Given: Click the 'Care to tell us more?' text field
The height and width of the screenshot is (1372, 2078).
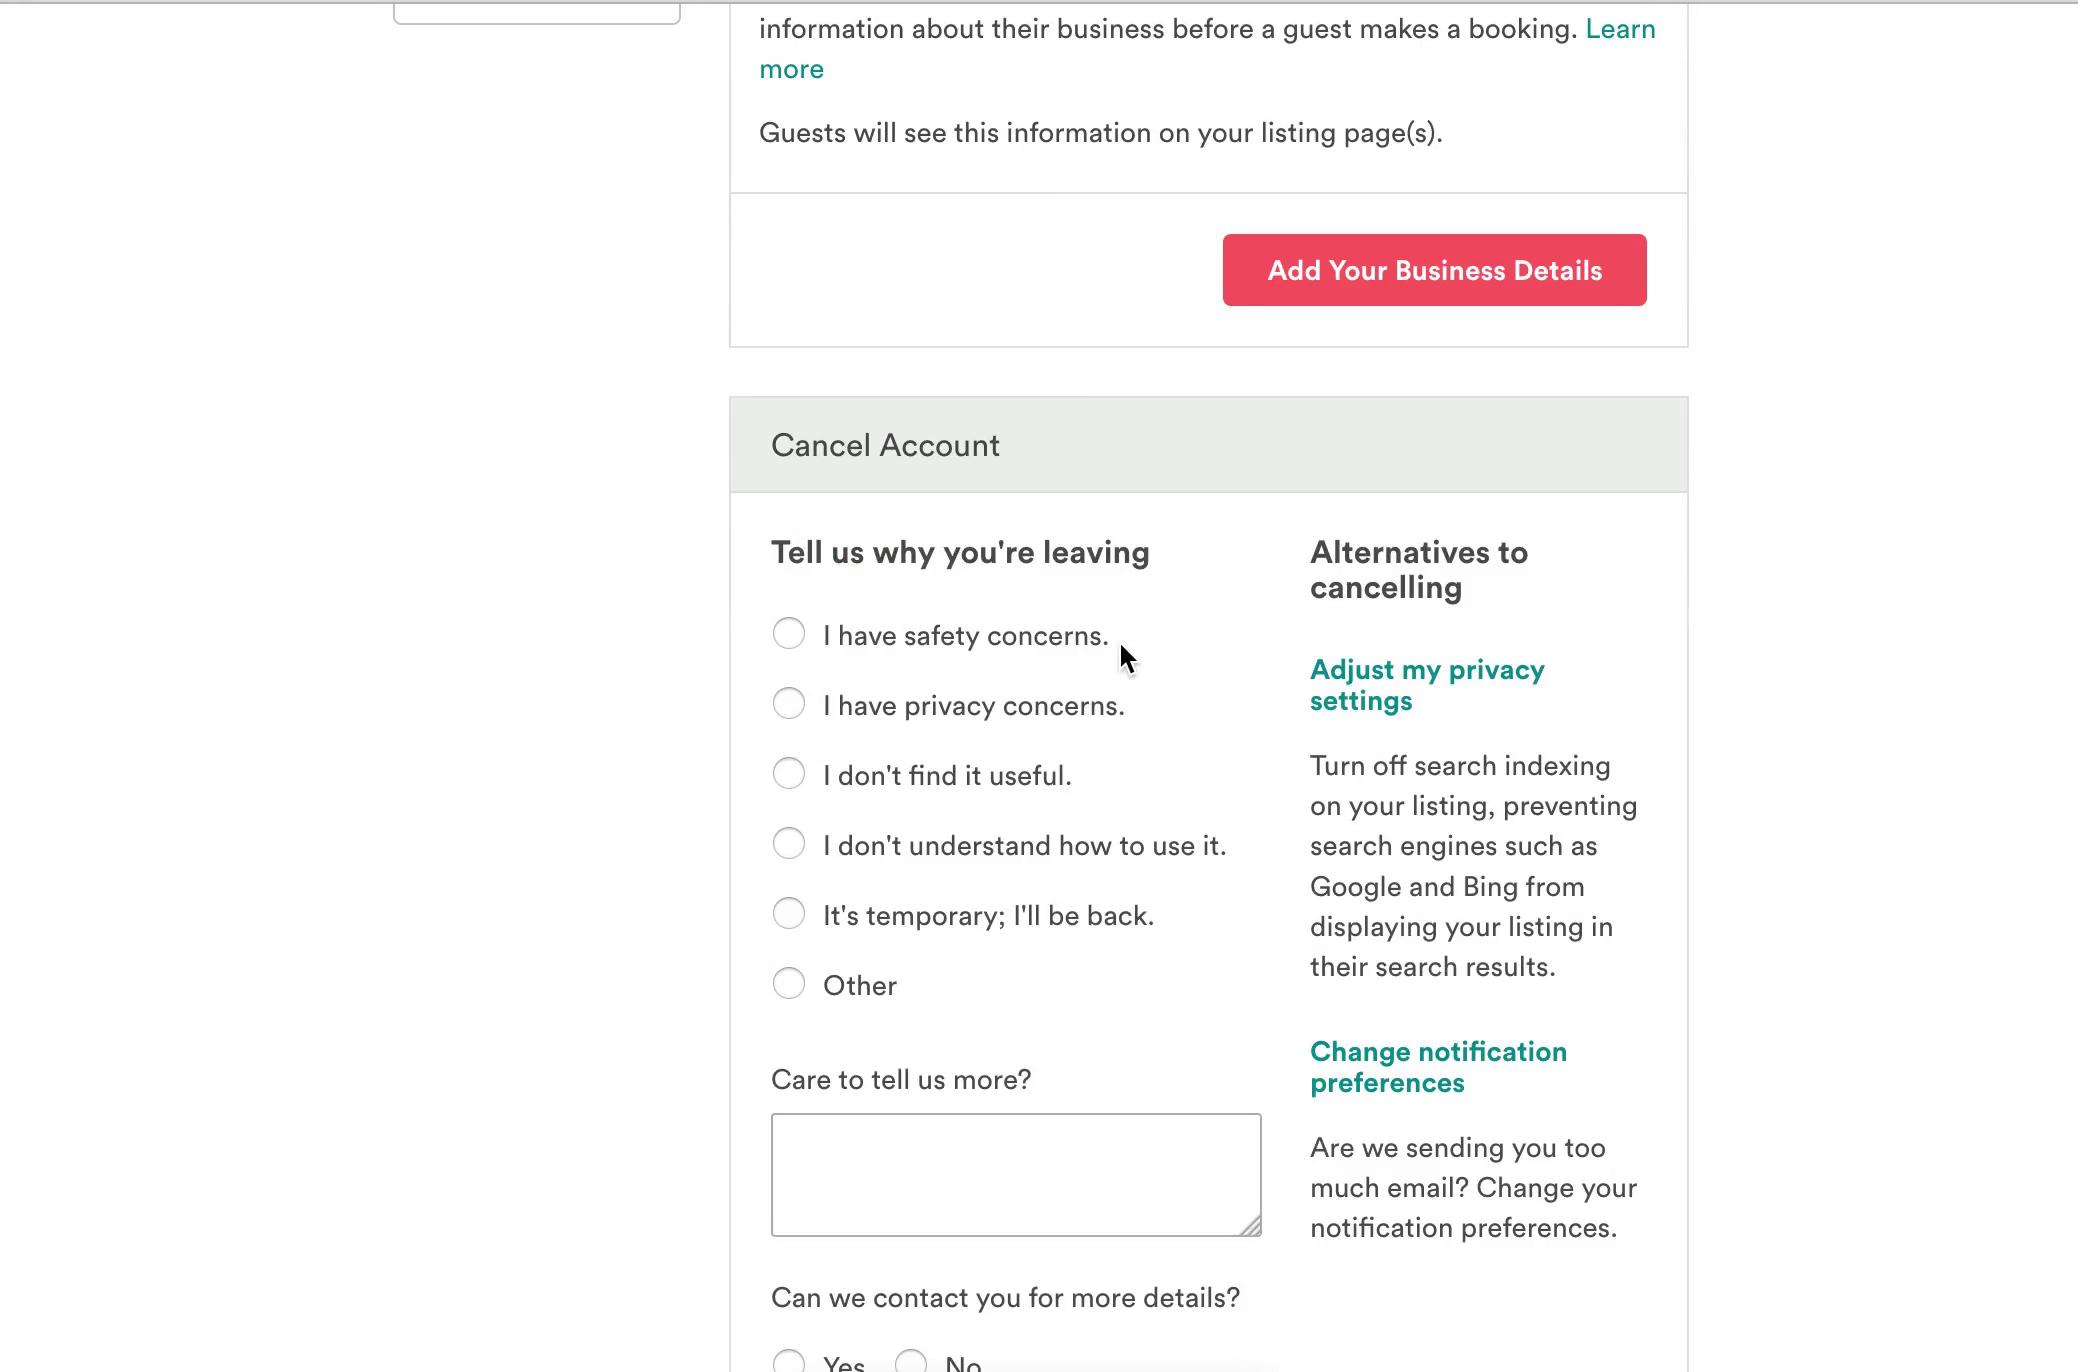Looking at the screenshot, I should click(x=1015, y=1173).
